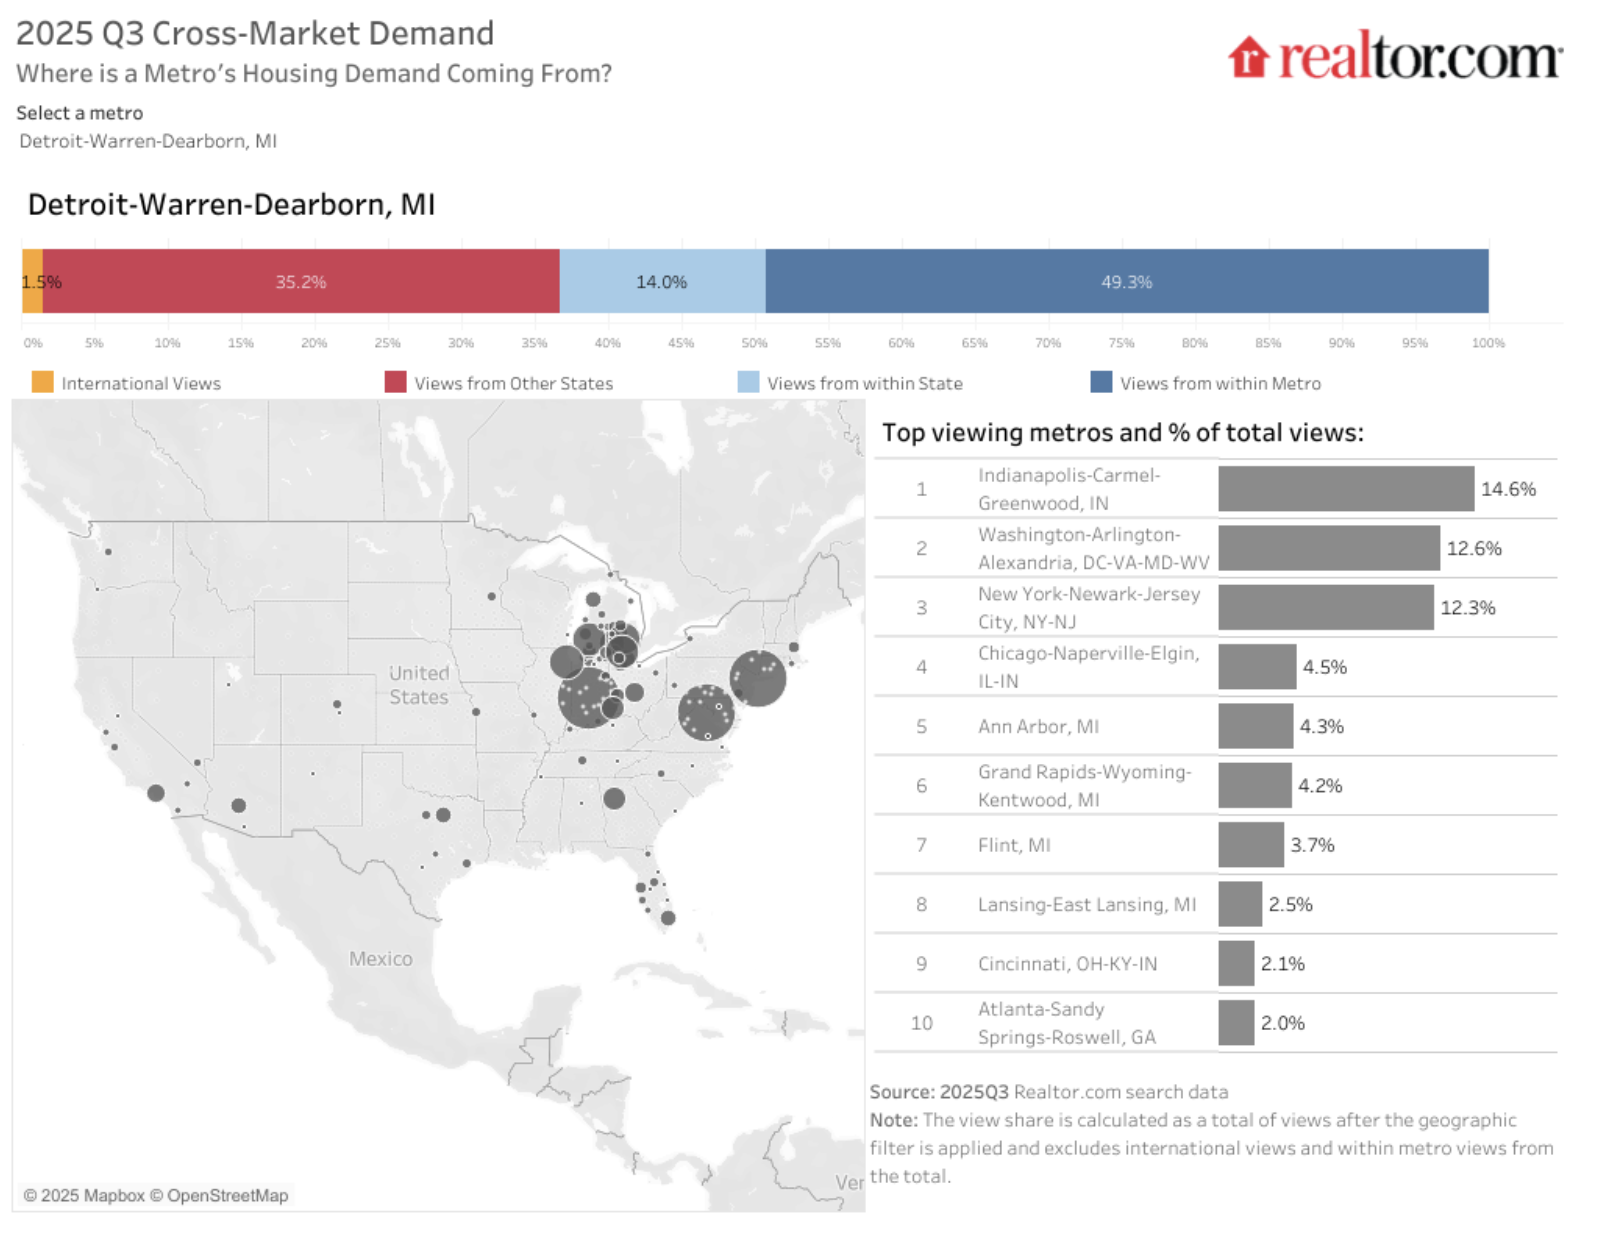Image resolution: width=1604 pixels, height=1236 pixels.
Task: Click the orange International Views legend swatch
Action: pyautogui.click(x=42, y=382)
